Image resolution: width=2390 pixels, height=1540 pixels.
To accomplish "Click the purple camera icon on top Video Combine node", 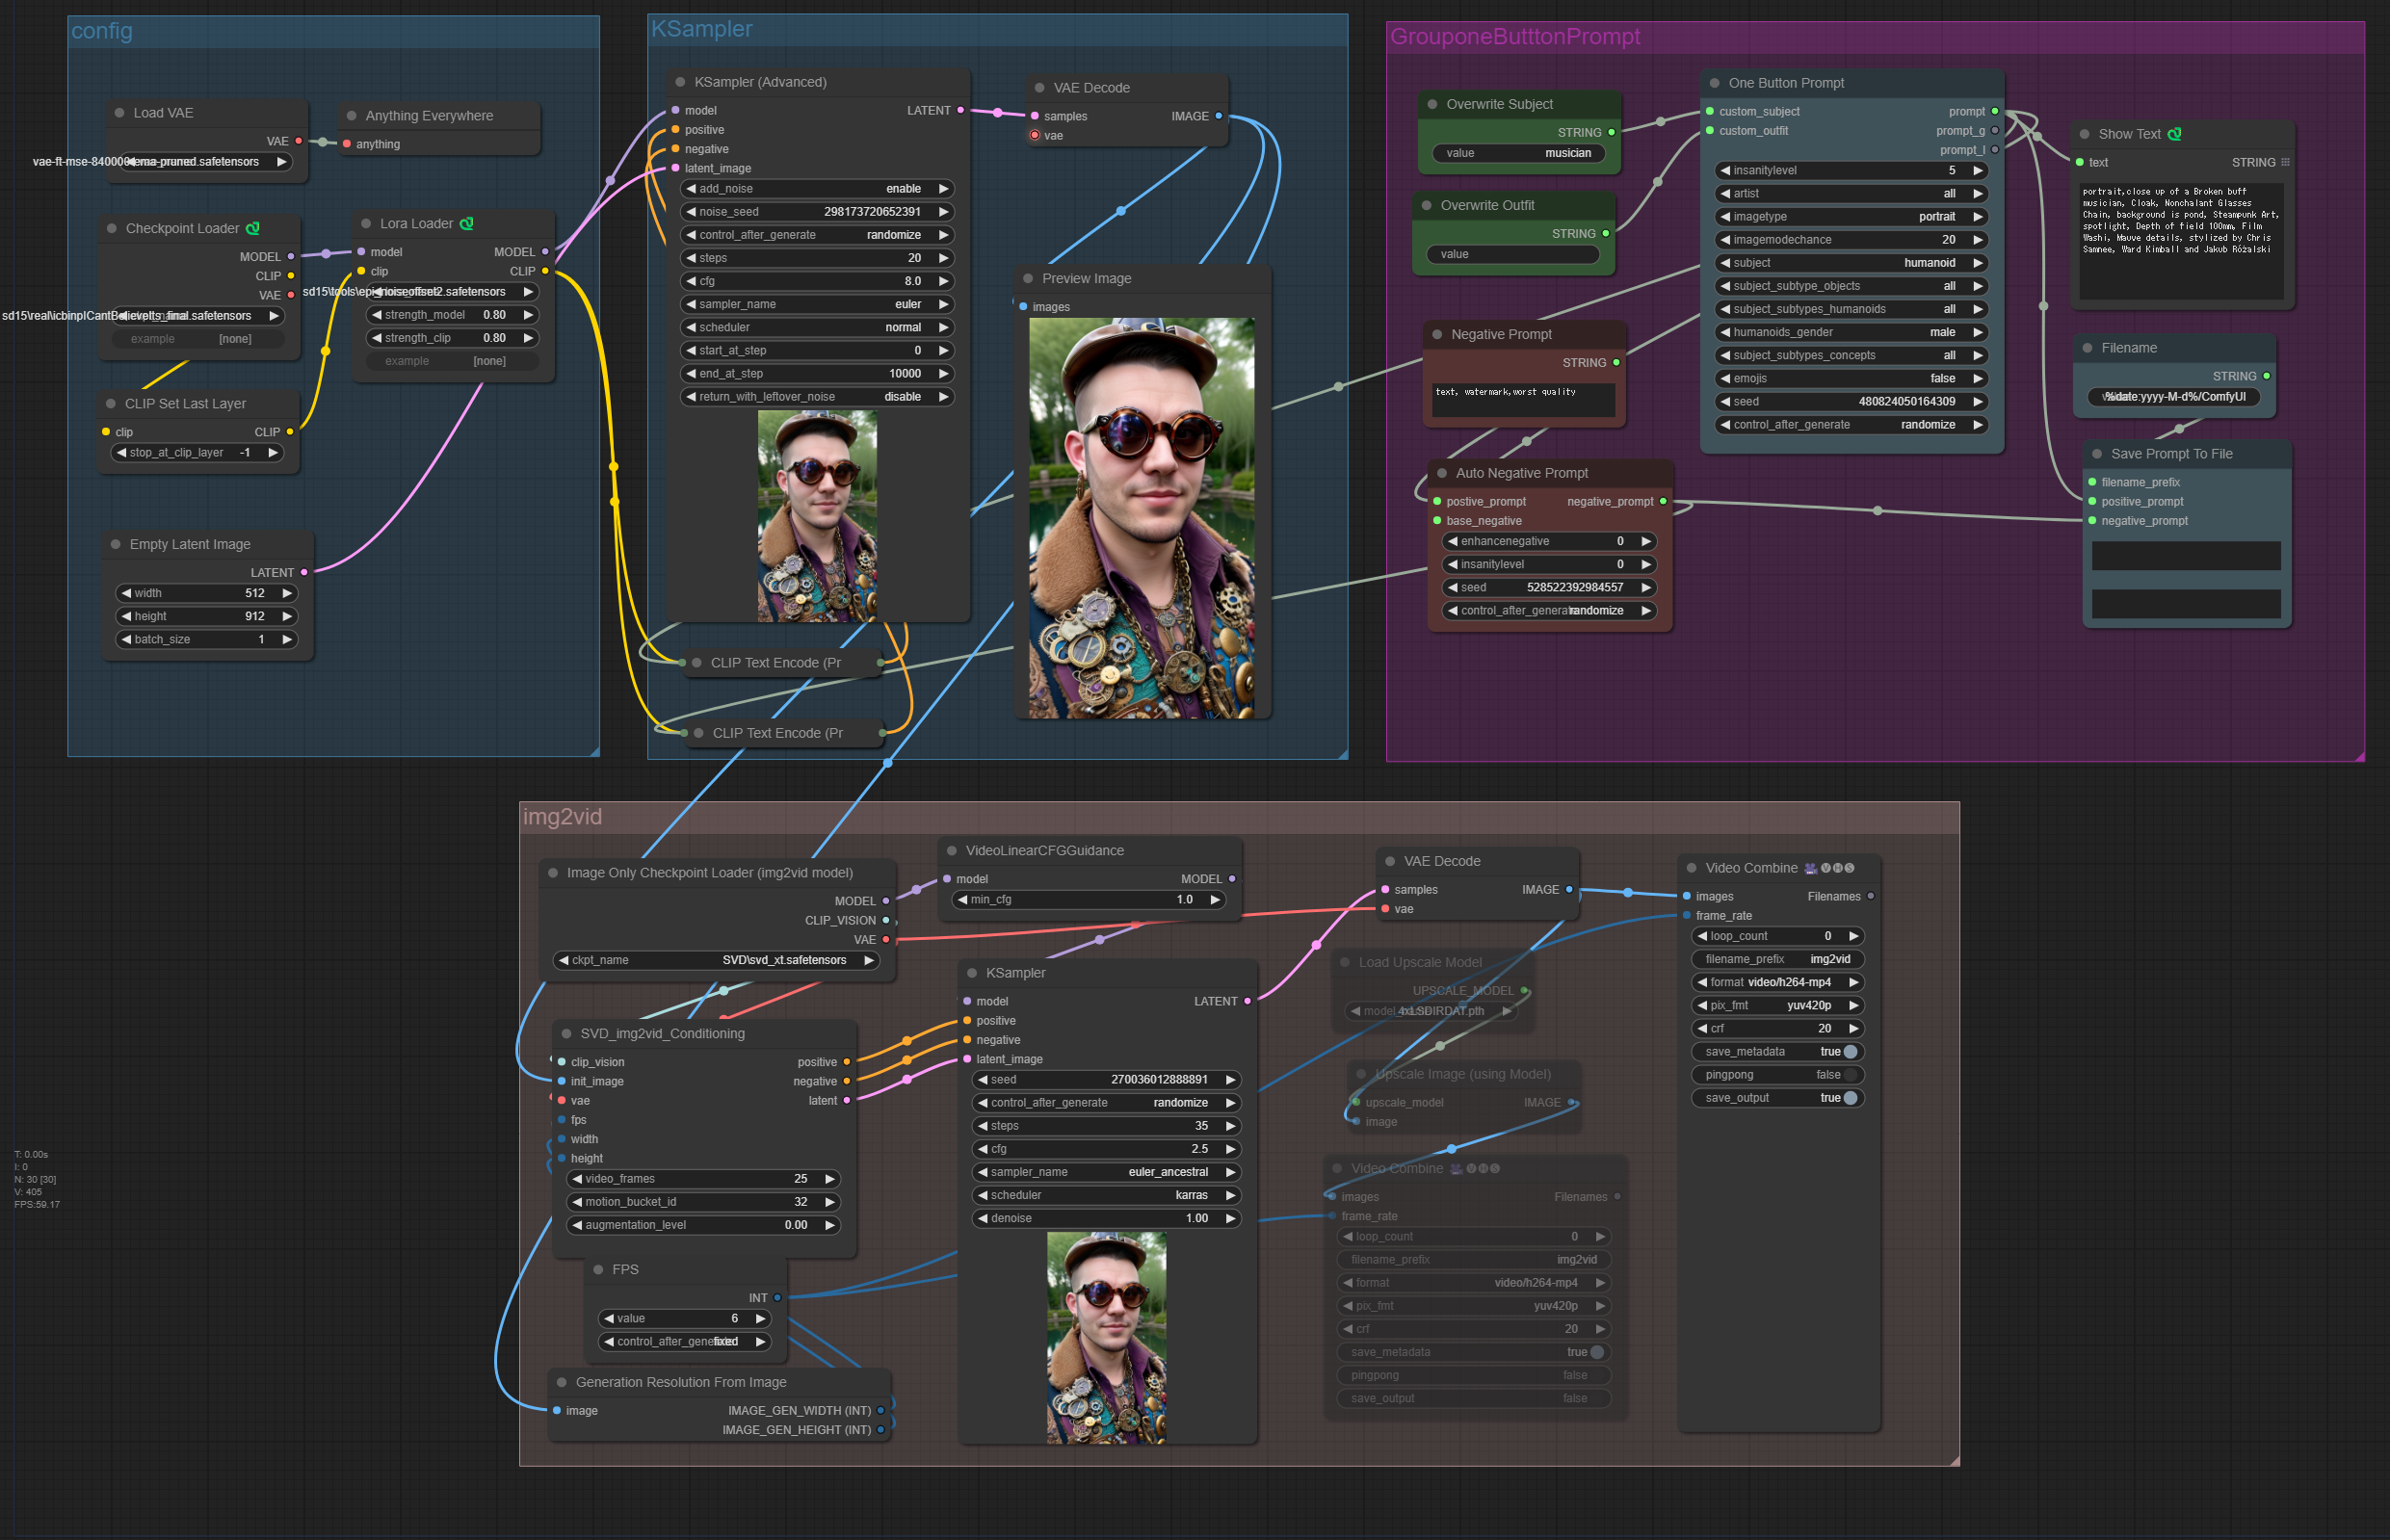I will pos(1810,868).
